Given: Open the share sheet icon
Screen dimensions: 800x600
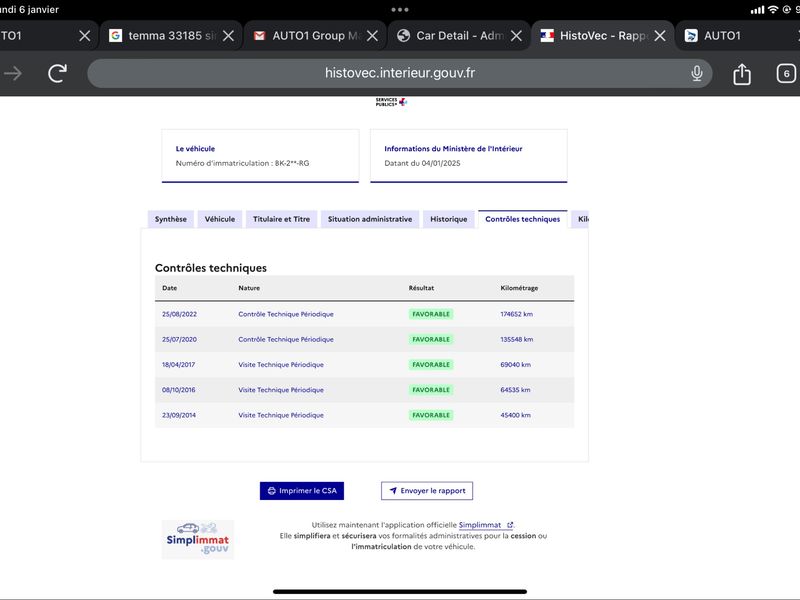Looking at the screenshot, I should 742,73.
